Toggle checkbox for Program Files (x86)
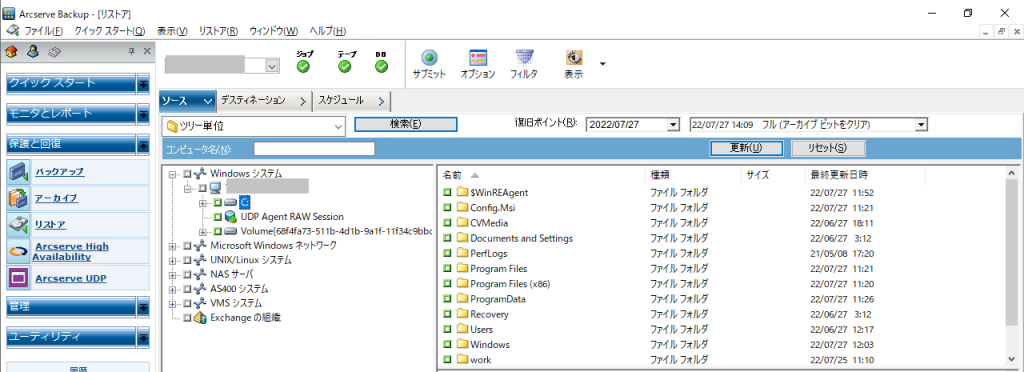 pos(447,284)
